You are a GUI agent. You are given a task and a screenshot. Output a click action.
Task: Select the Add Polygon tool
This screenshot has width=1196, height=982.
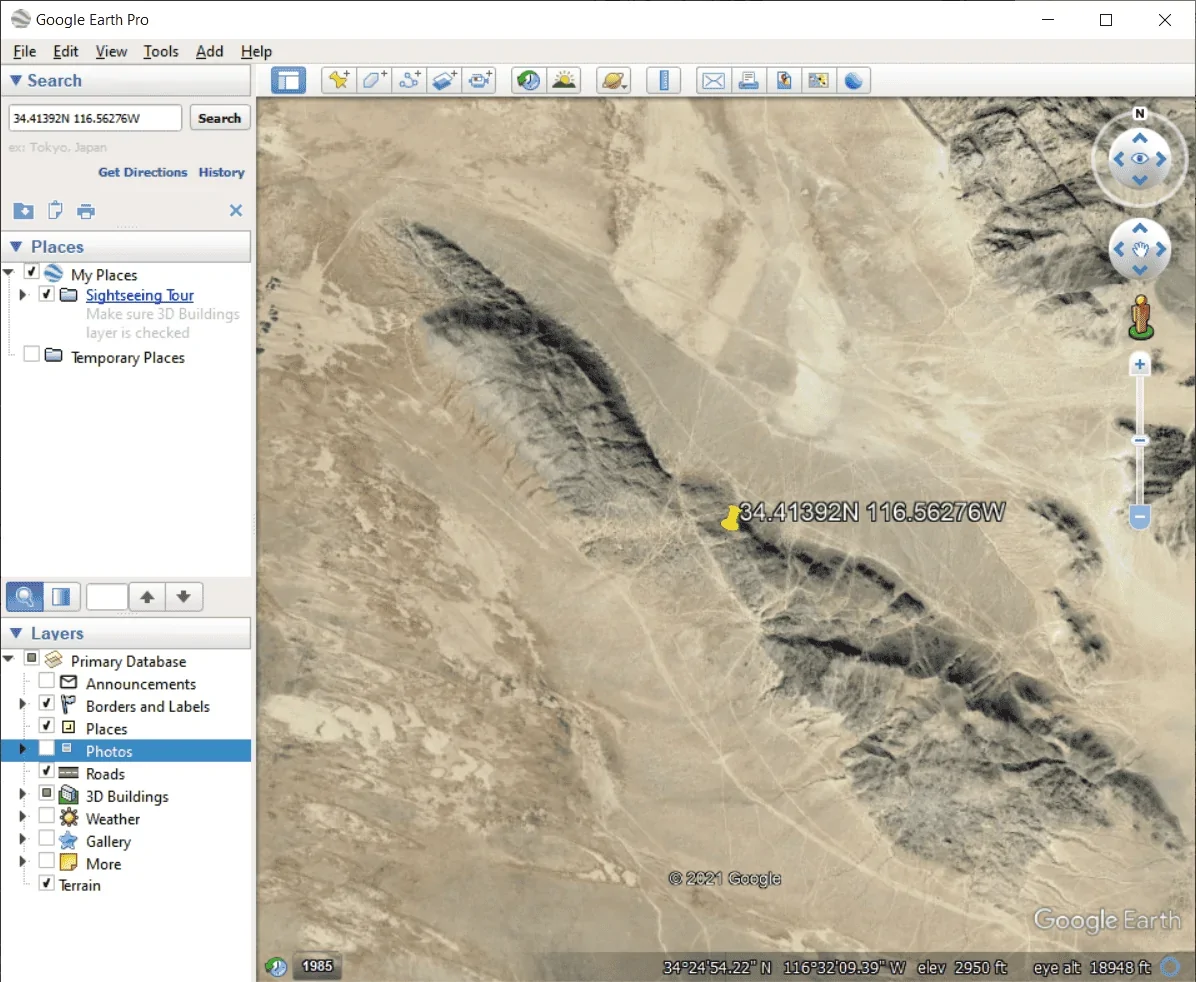click(374, 81)
